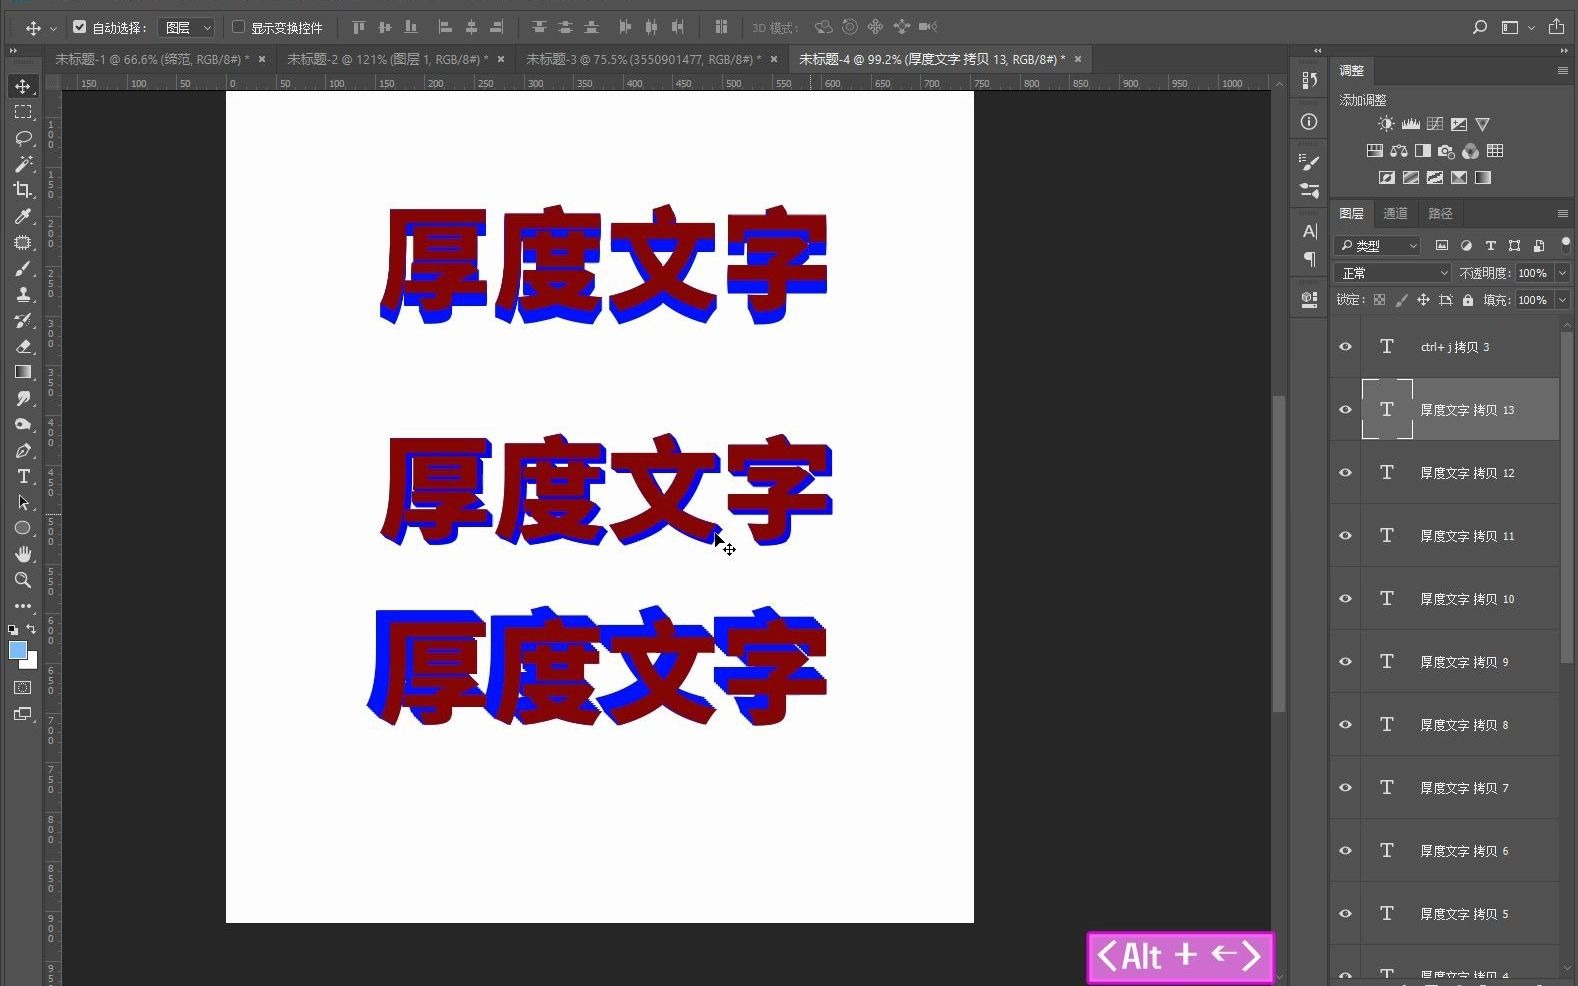1578x986 pixels.
Task: Select the 厚度文字 拷贝 7 layer
Action: point(1460,788)
